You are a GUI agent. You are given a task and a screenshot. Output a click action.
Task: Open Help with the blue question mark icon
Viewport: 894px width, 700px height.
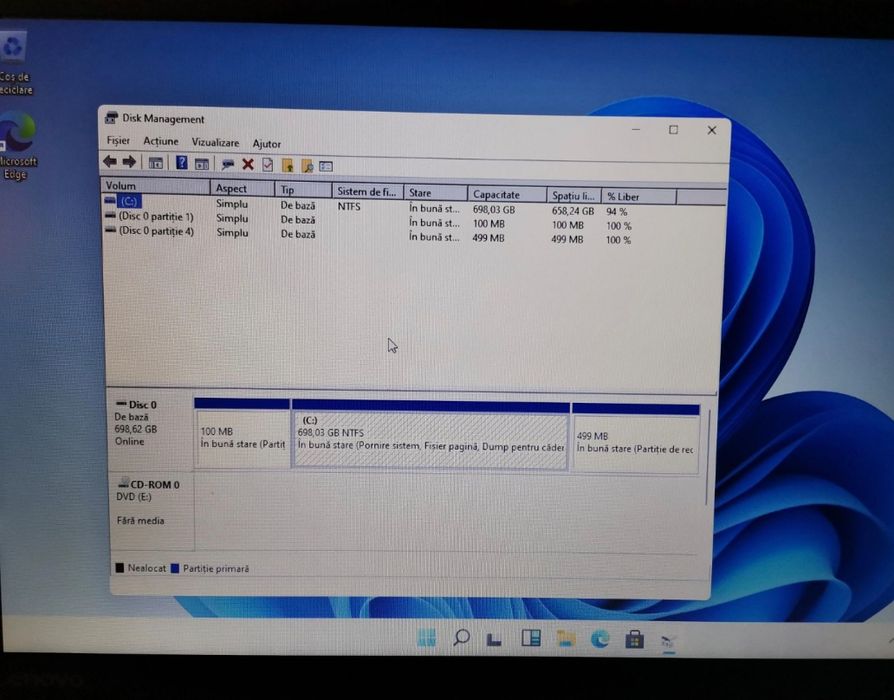coord(181,163)
